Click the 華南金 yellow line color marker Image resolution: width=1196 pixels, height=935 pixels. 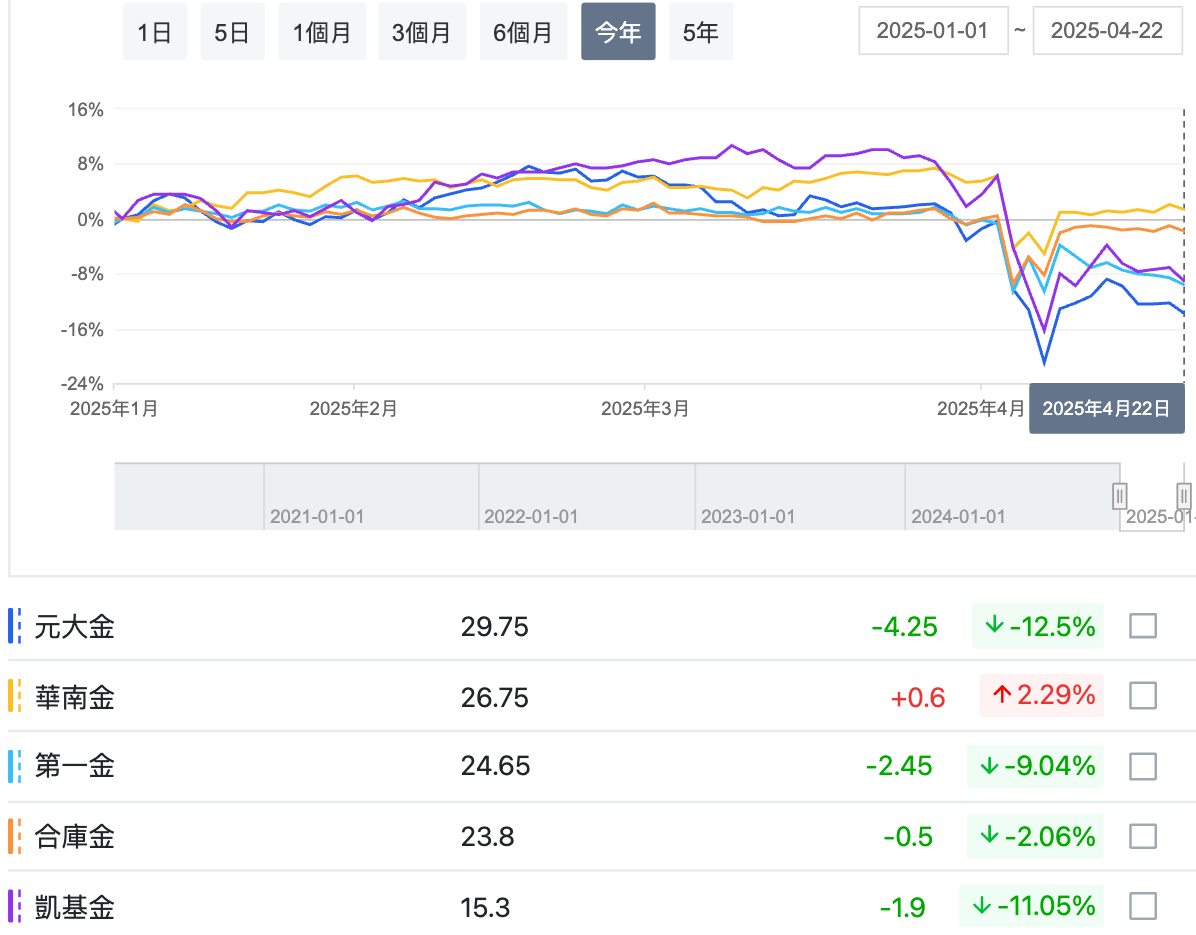[x=14, y=696]
